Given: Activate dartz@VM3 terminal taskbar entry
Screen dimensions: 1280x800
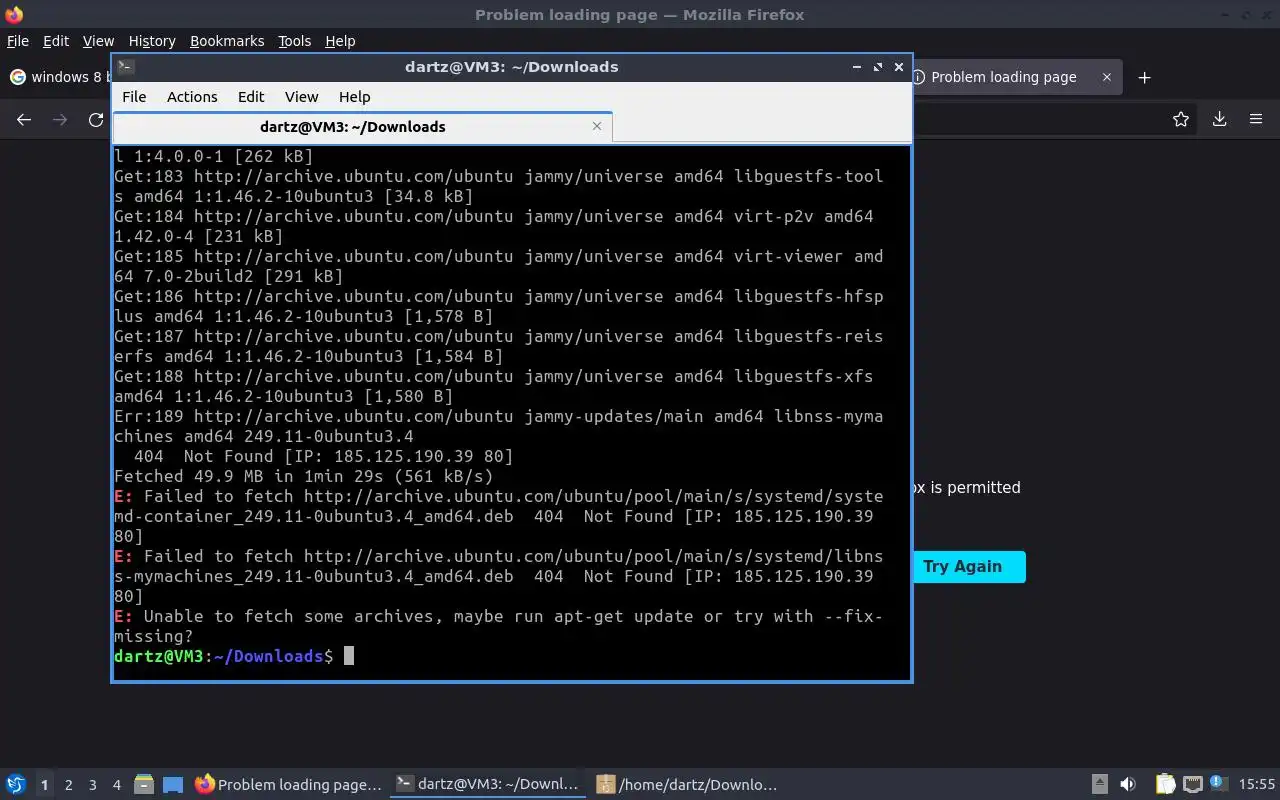Looking at the screenshot, I should (487, 785).
